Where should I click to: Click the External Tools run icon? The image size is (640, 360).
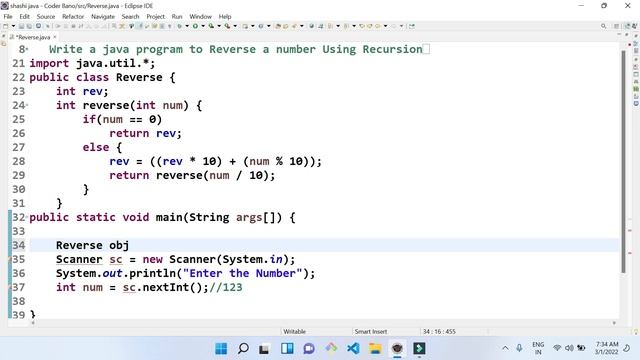(x=227, y=26)
